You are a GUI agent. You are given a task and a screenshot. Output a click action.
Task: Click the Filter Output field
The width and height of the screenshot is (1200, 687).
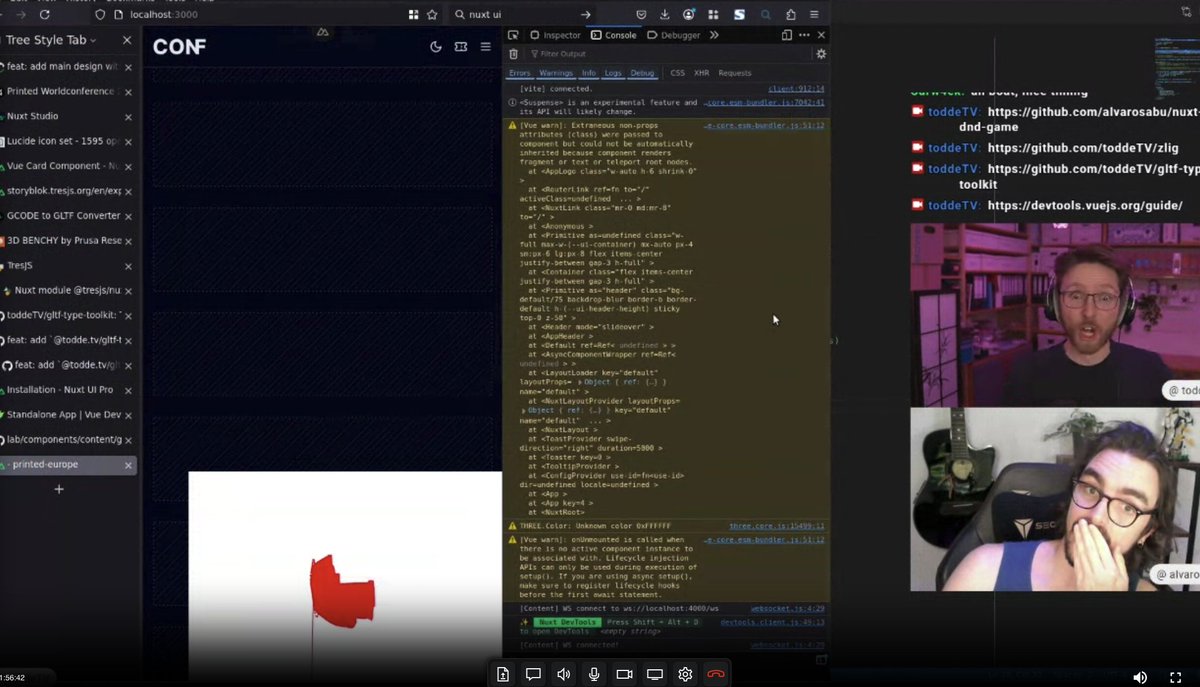click(x=668, y=54)
